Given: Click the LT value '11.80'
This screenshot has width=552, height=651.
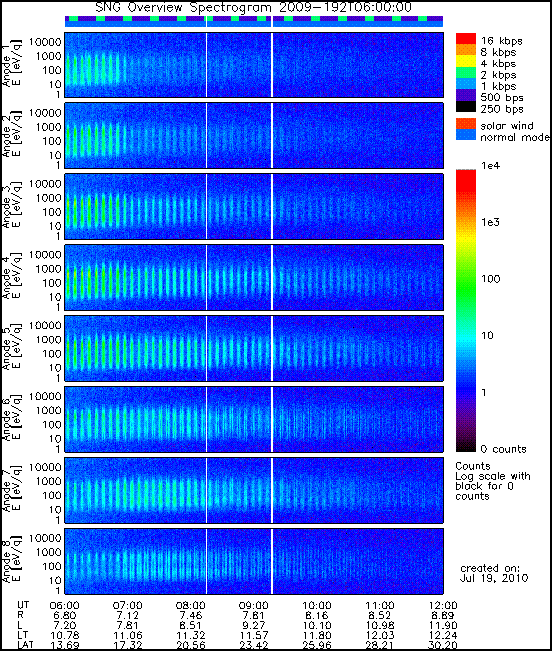Looking at the screenshot, I should click(x=317, y=635).
